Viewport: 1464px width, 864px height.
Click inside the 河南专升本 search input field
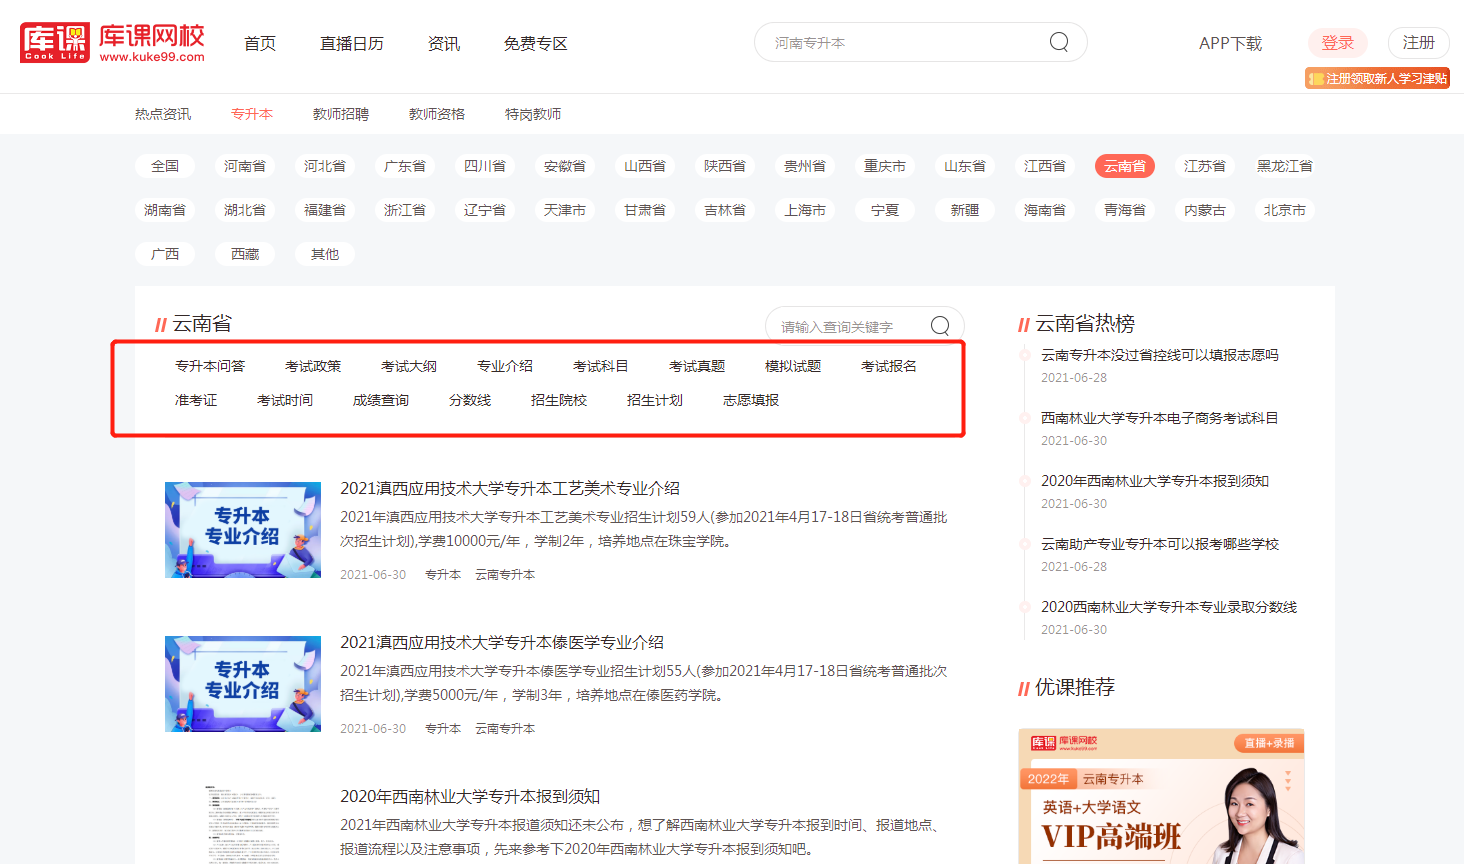coord(900,42)
